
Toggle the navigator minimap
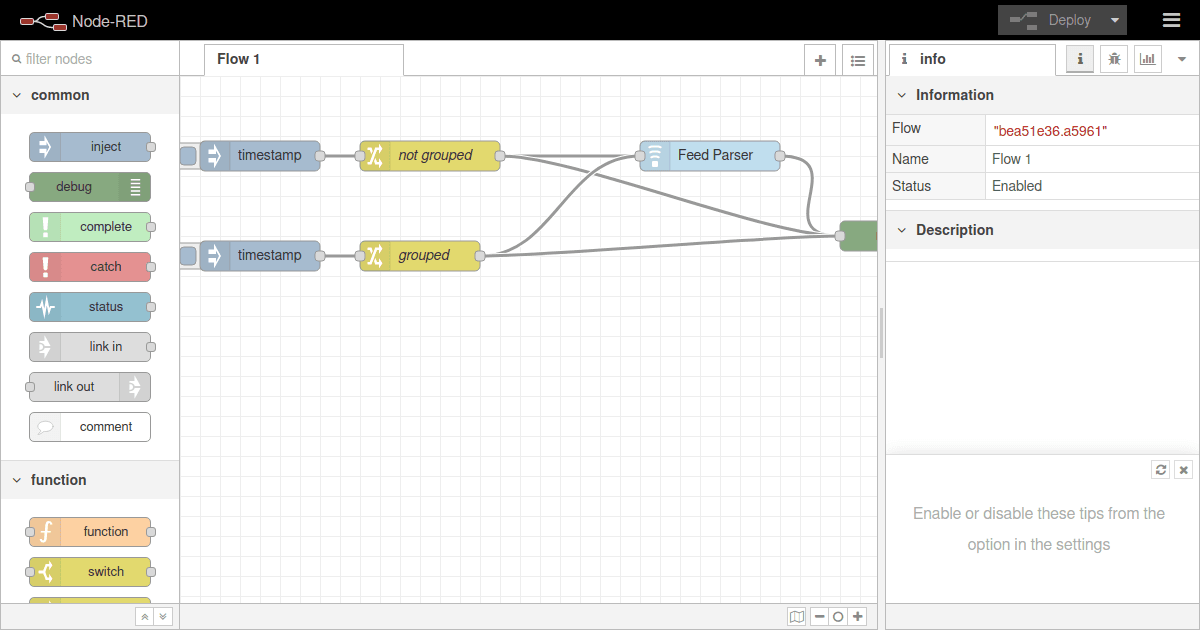click(796, 616)
